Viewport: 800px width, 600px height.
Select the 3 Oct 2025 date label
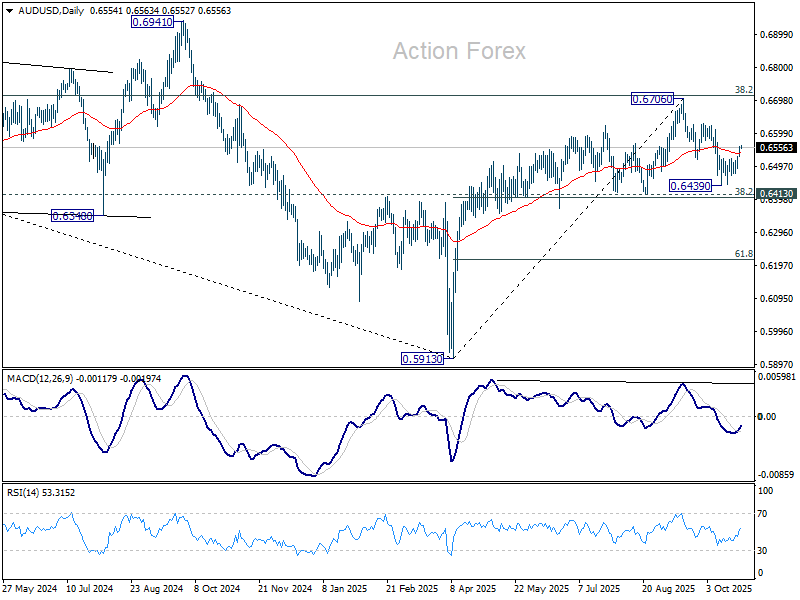click(729, 590)
